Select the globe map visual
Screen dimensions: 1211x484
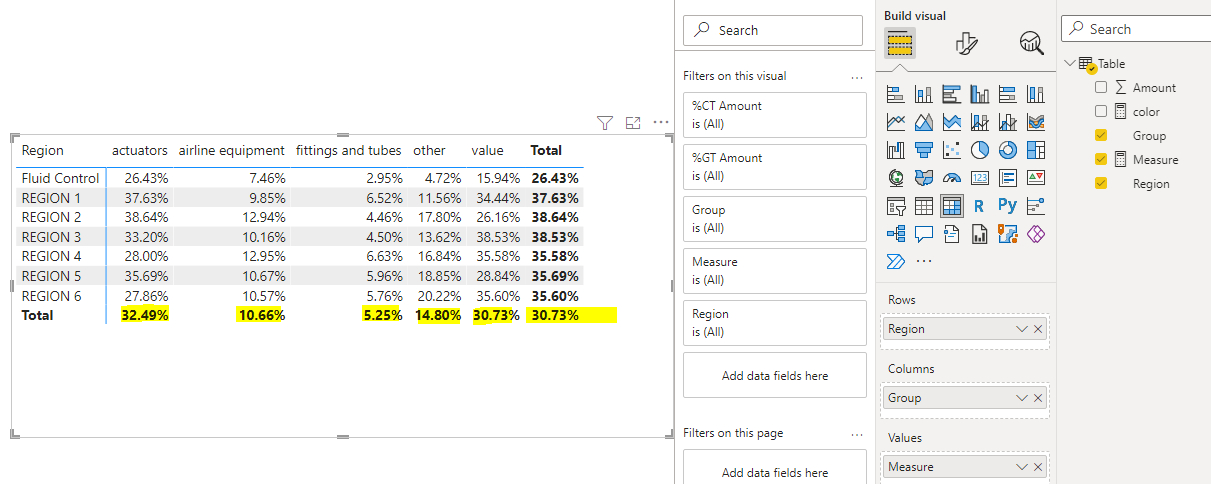coord(896,178)
